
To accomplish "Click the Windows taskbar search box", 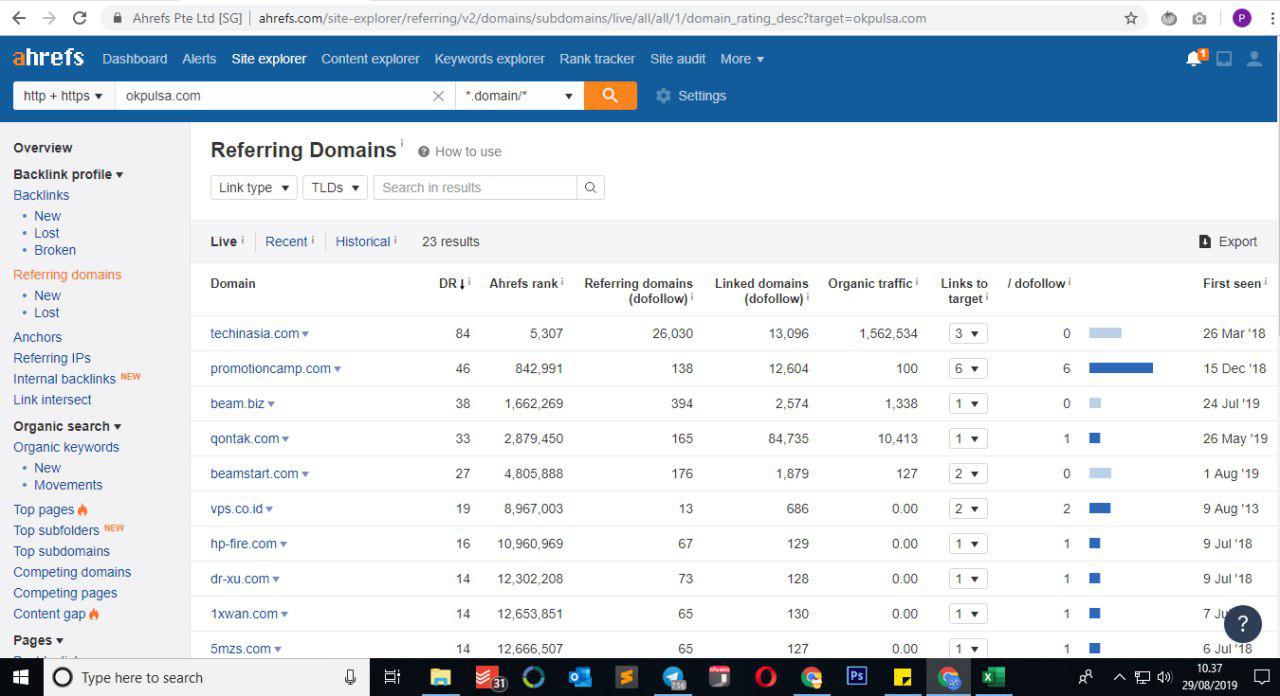I will 206,677.
